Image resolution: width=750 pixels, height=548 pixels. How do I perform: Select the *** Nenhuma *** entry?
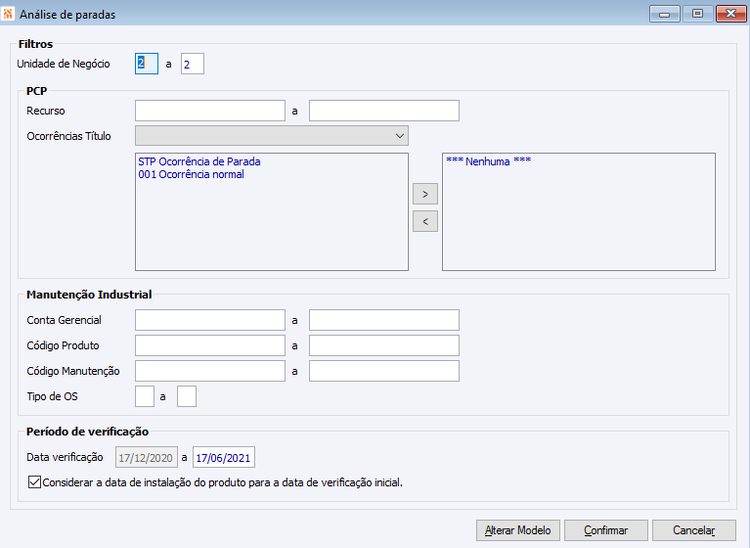(x=488, y=162)
